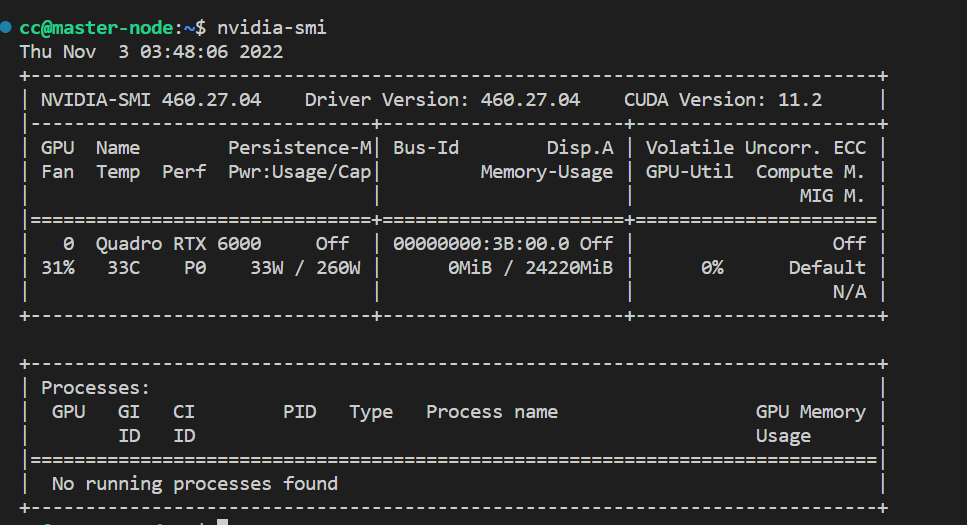The image size is (967, 525).
Task: Click the Persistence-M column header
Action: coord(300,148)
